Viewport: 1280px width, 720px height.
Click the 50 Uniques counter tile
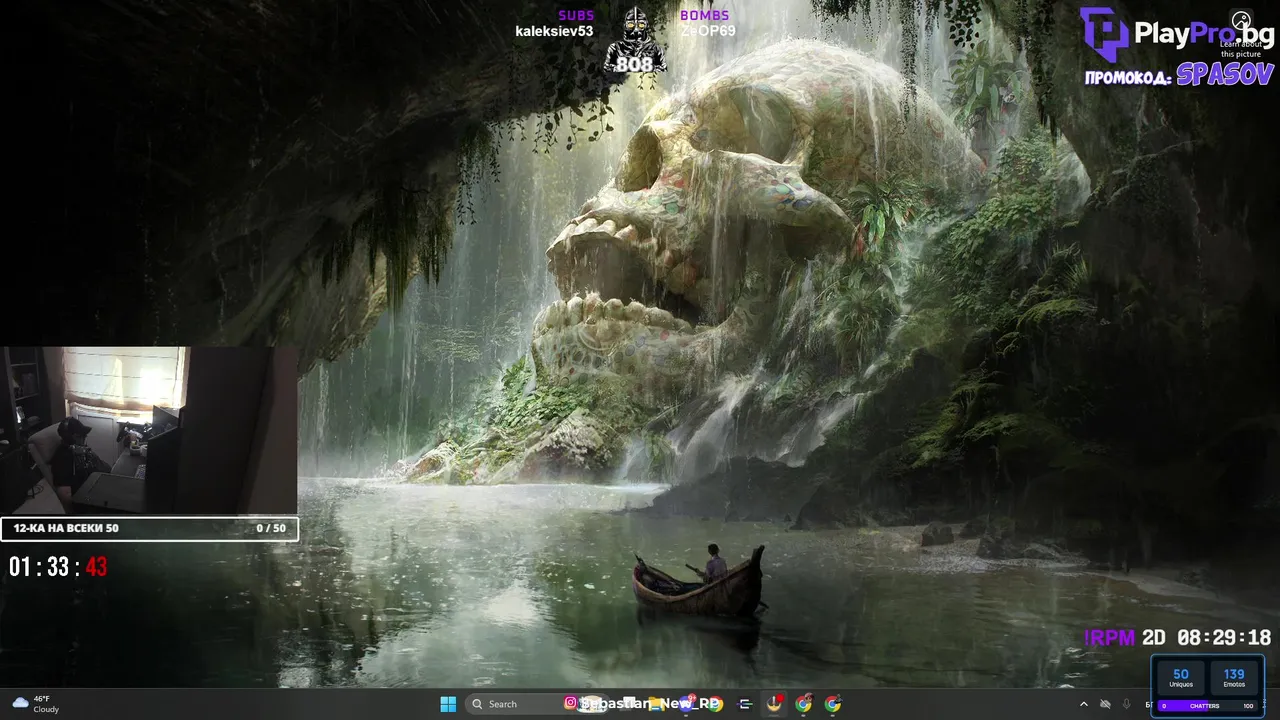pyautogui.click(x=1181, y=678)
